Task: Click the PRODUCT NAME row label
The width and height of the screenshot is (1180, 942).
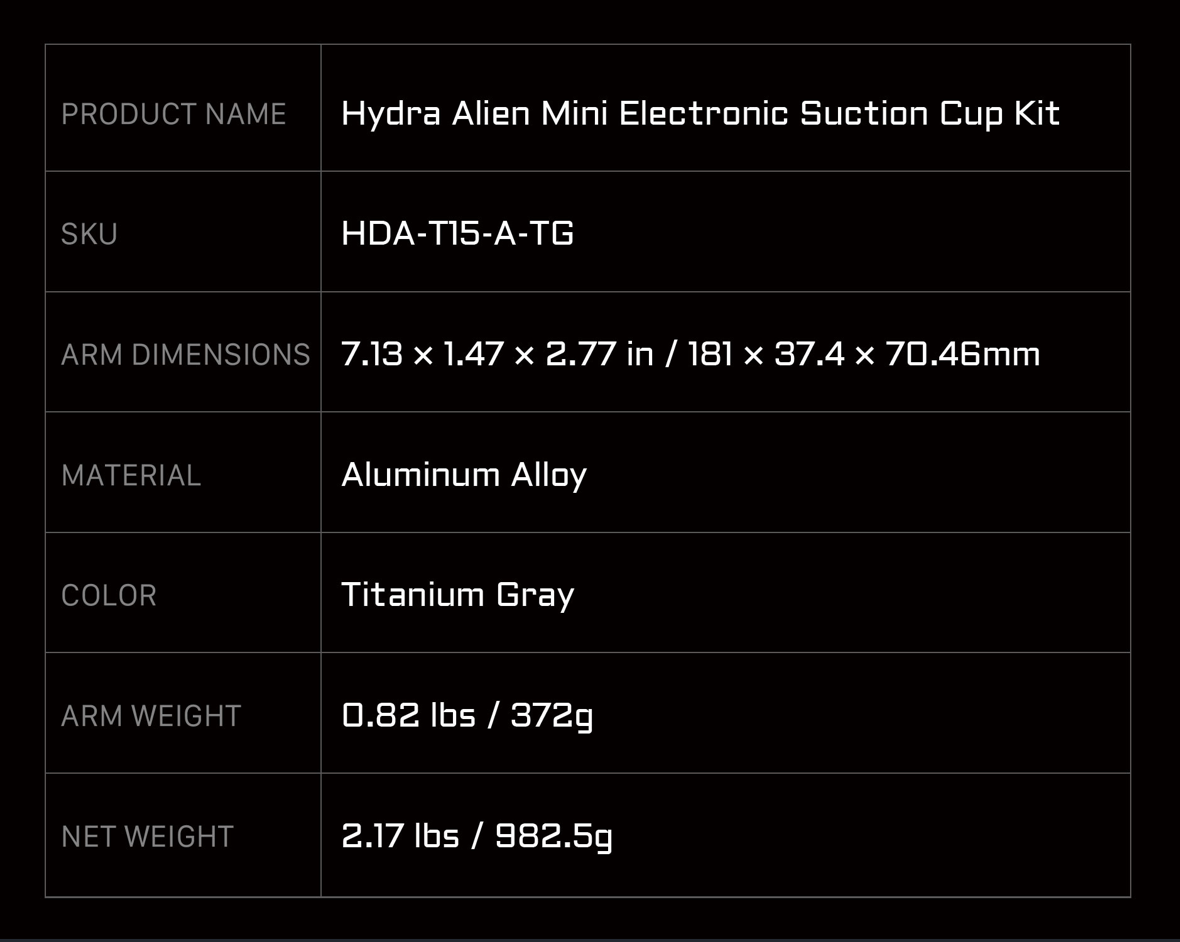Action: 173,114
